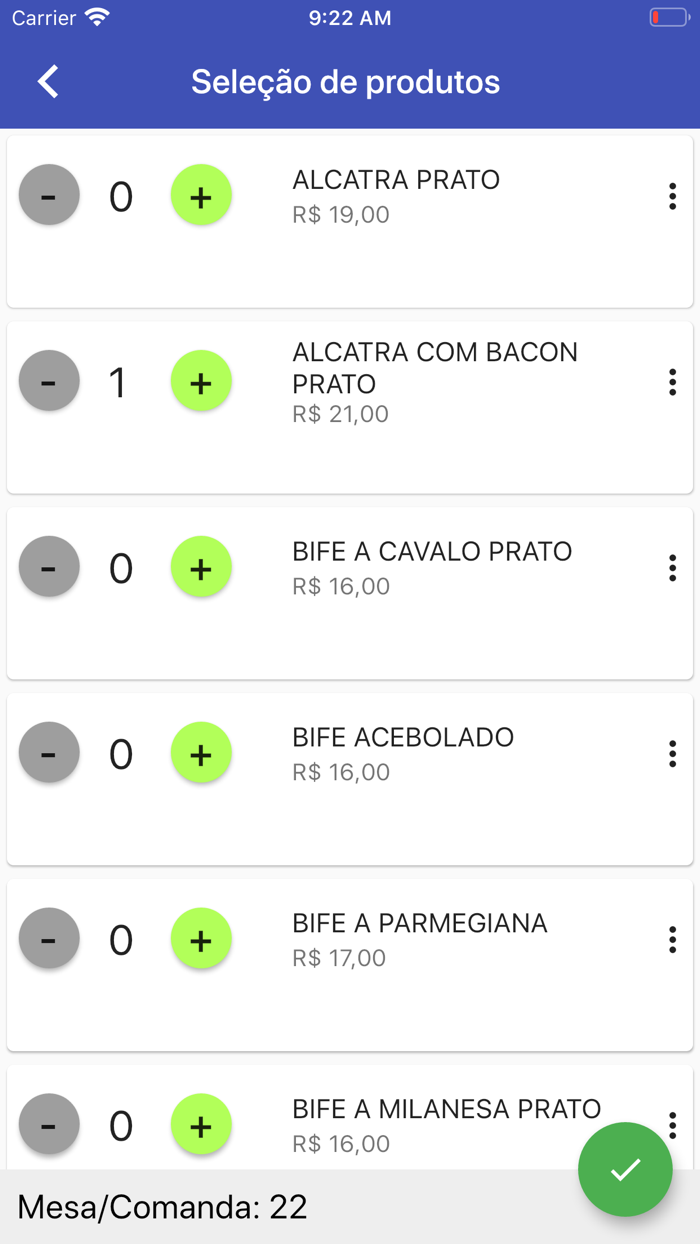Open the options menu for ALCATRA PRATO
Image resolution: width=700 pixels, height=1244 pixels.
pos(673,197)
